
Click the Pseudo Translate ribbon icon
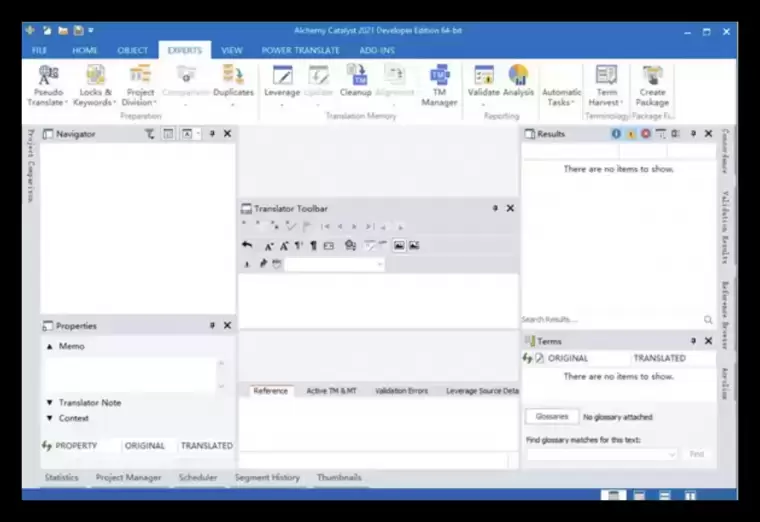click(x=47, y=76)
